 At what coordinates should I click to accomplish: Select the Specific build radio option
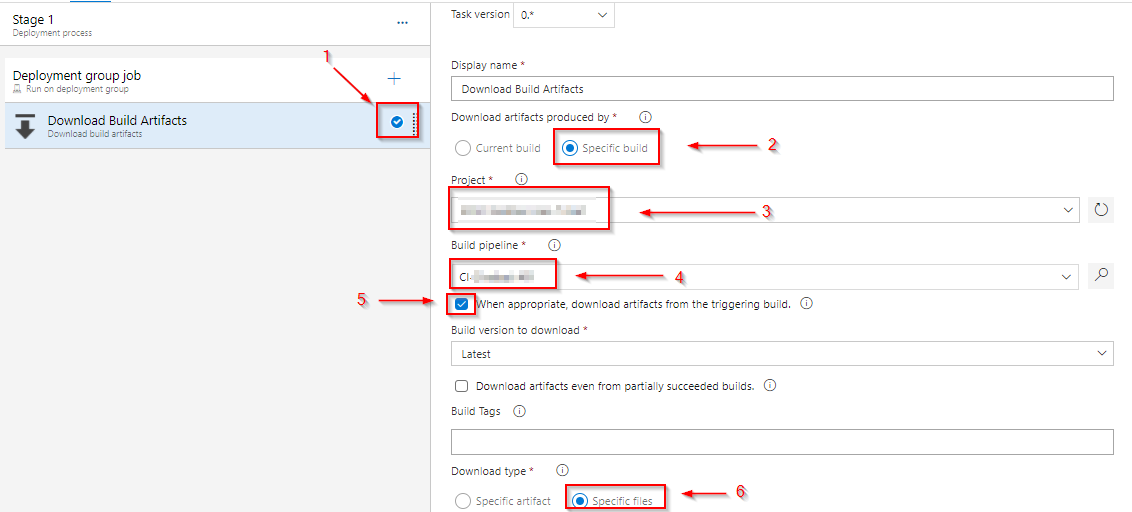570,148
